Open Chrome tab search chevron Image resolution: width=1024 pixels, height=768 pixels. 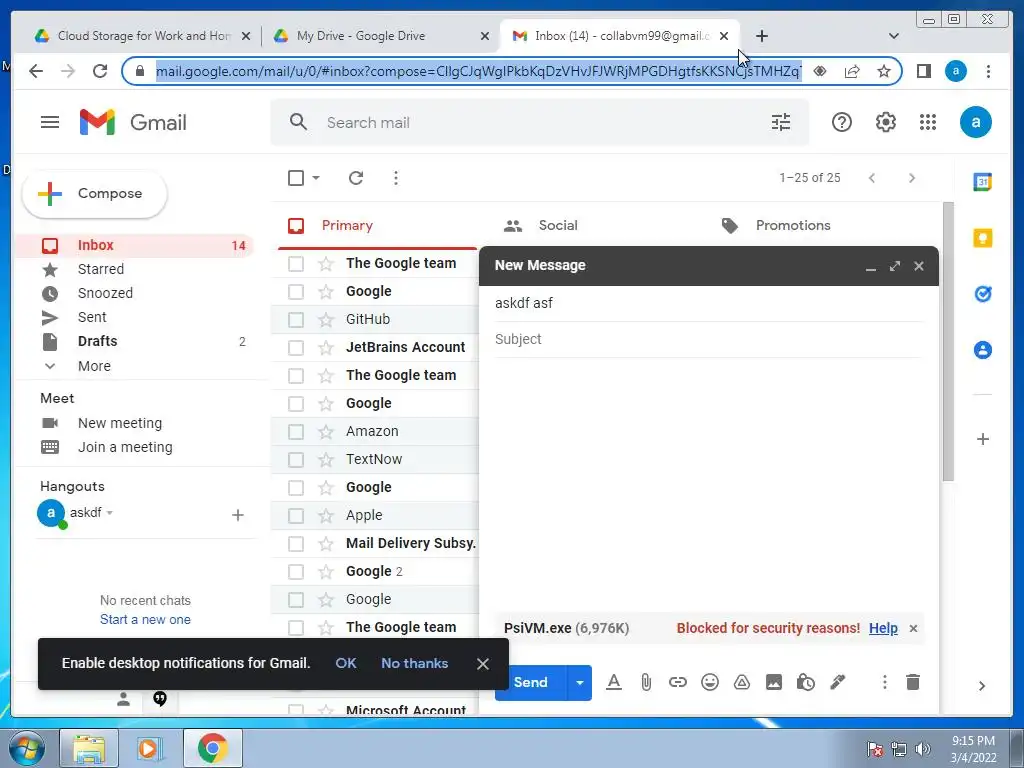point(893,36)
